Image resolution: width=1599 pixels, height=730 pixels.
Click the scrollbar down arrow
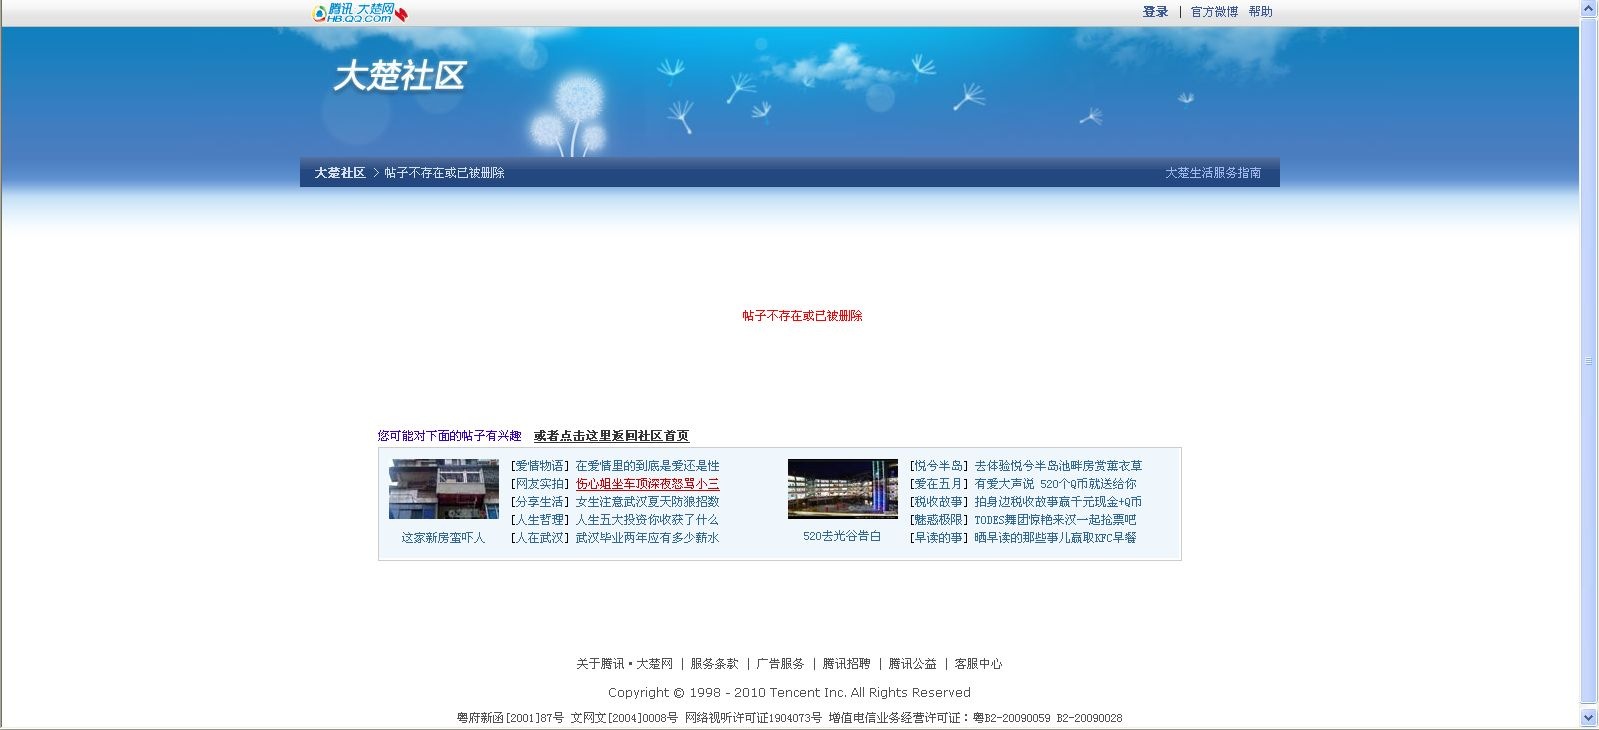click(1589, 718)
